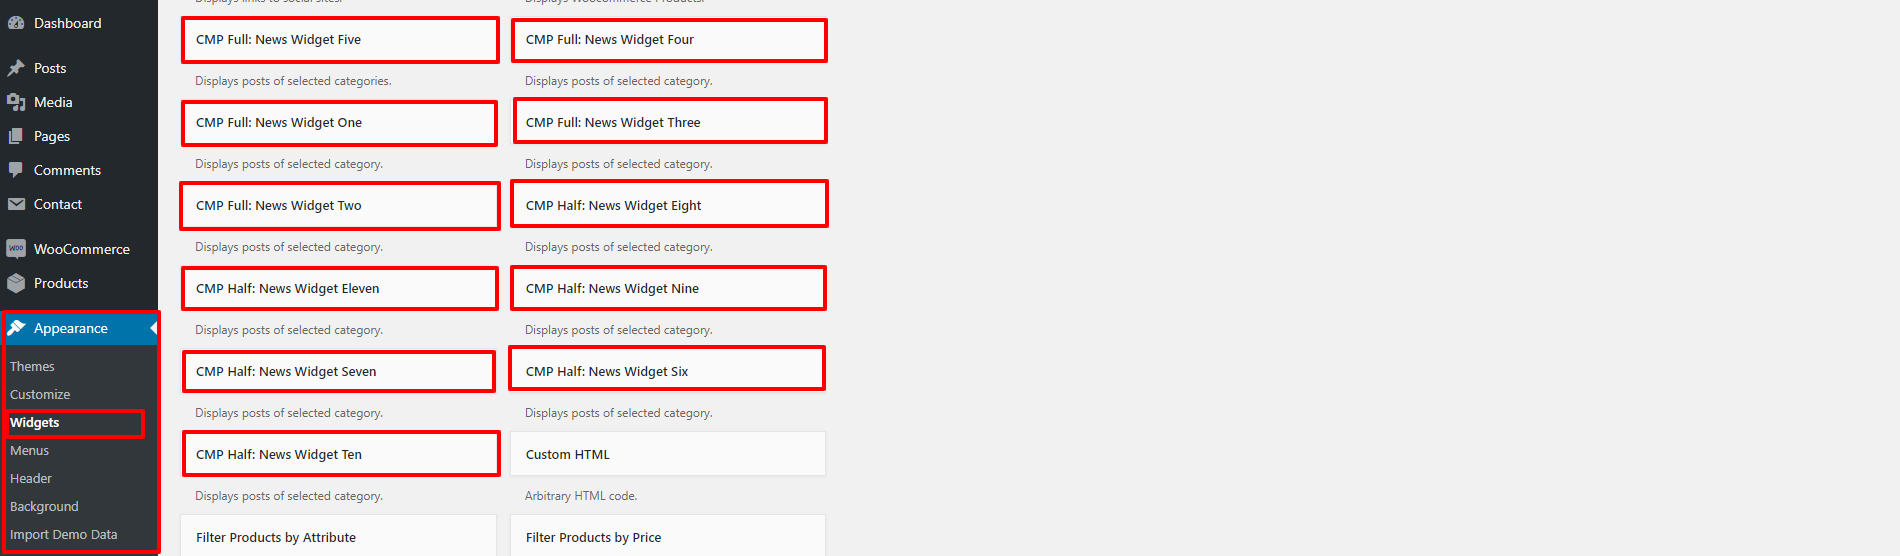
Task: Click the Pages document icon
Action: pyautogui.click(x=16, y=136)
